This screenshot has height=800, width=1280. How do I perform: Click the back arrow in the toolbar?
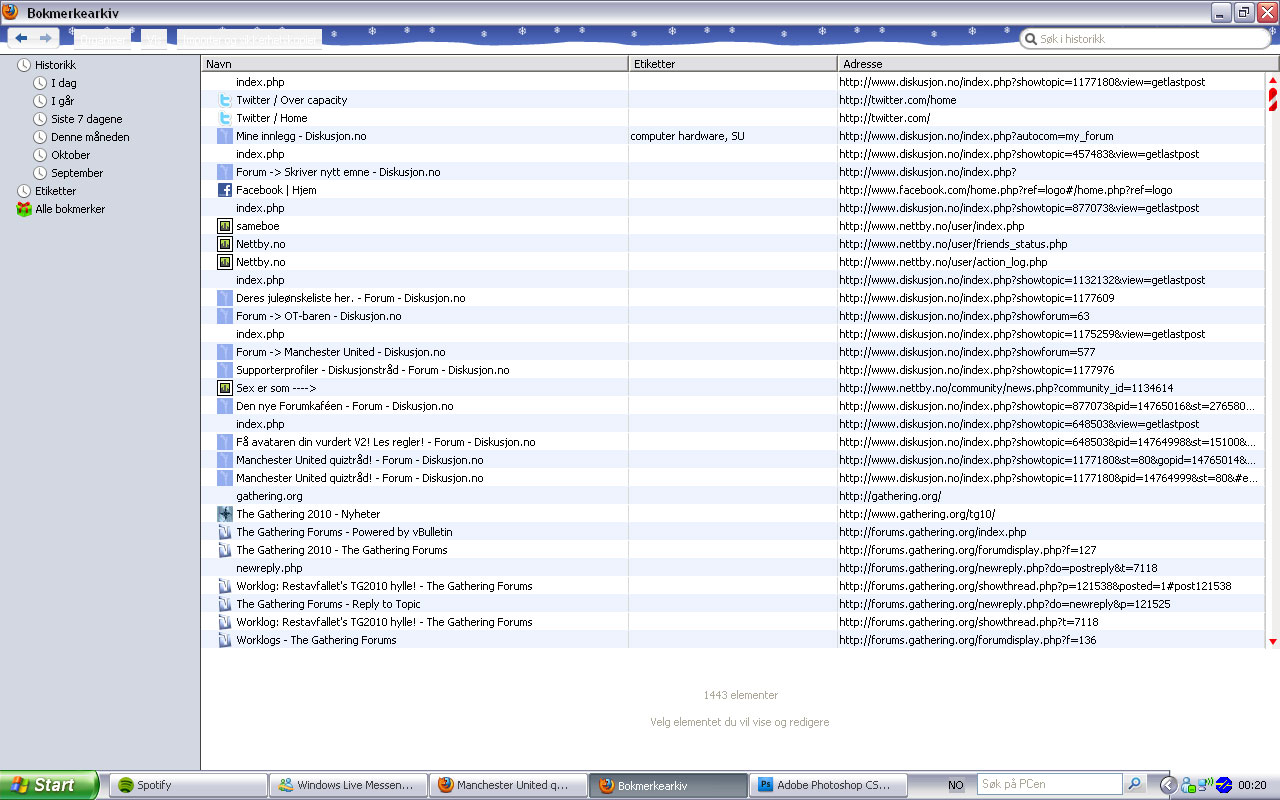(21, 38)
